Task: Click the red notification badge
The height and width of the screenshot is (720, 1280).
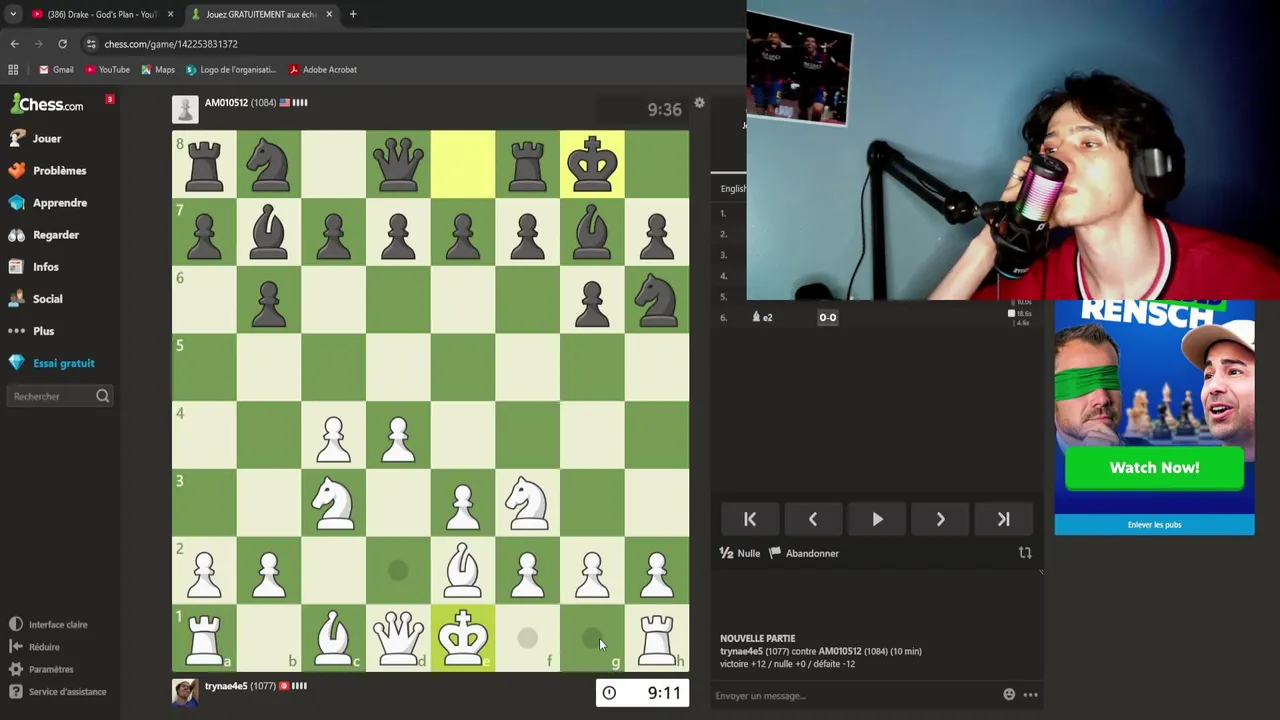Action: click(x=110, y=99)
